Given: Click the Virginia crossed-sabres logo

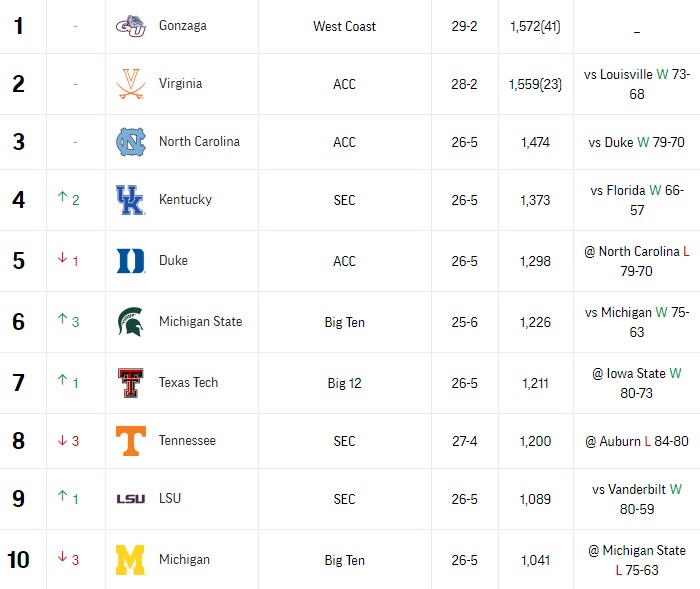Looking at the screenshot, I should [x=131, y=84].
